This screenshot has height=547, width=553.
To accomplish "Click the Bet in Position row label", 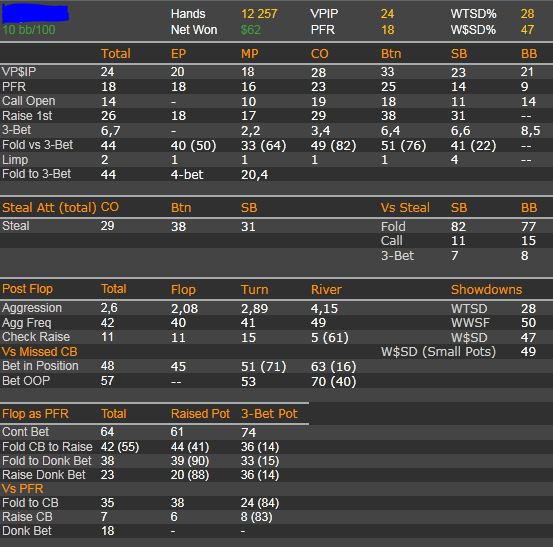I will [40, 366].
